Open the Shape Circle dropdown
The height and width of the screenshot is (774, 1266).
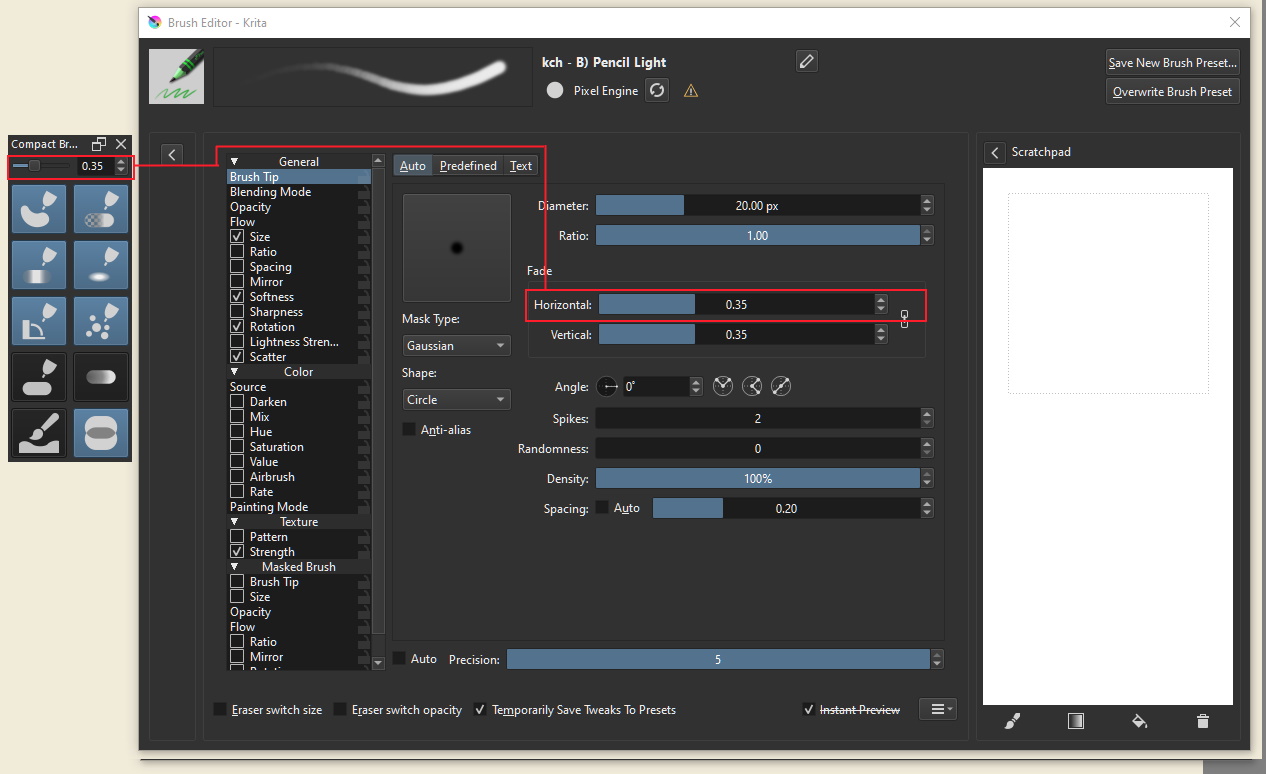[x=456, y=399]
